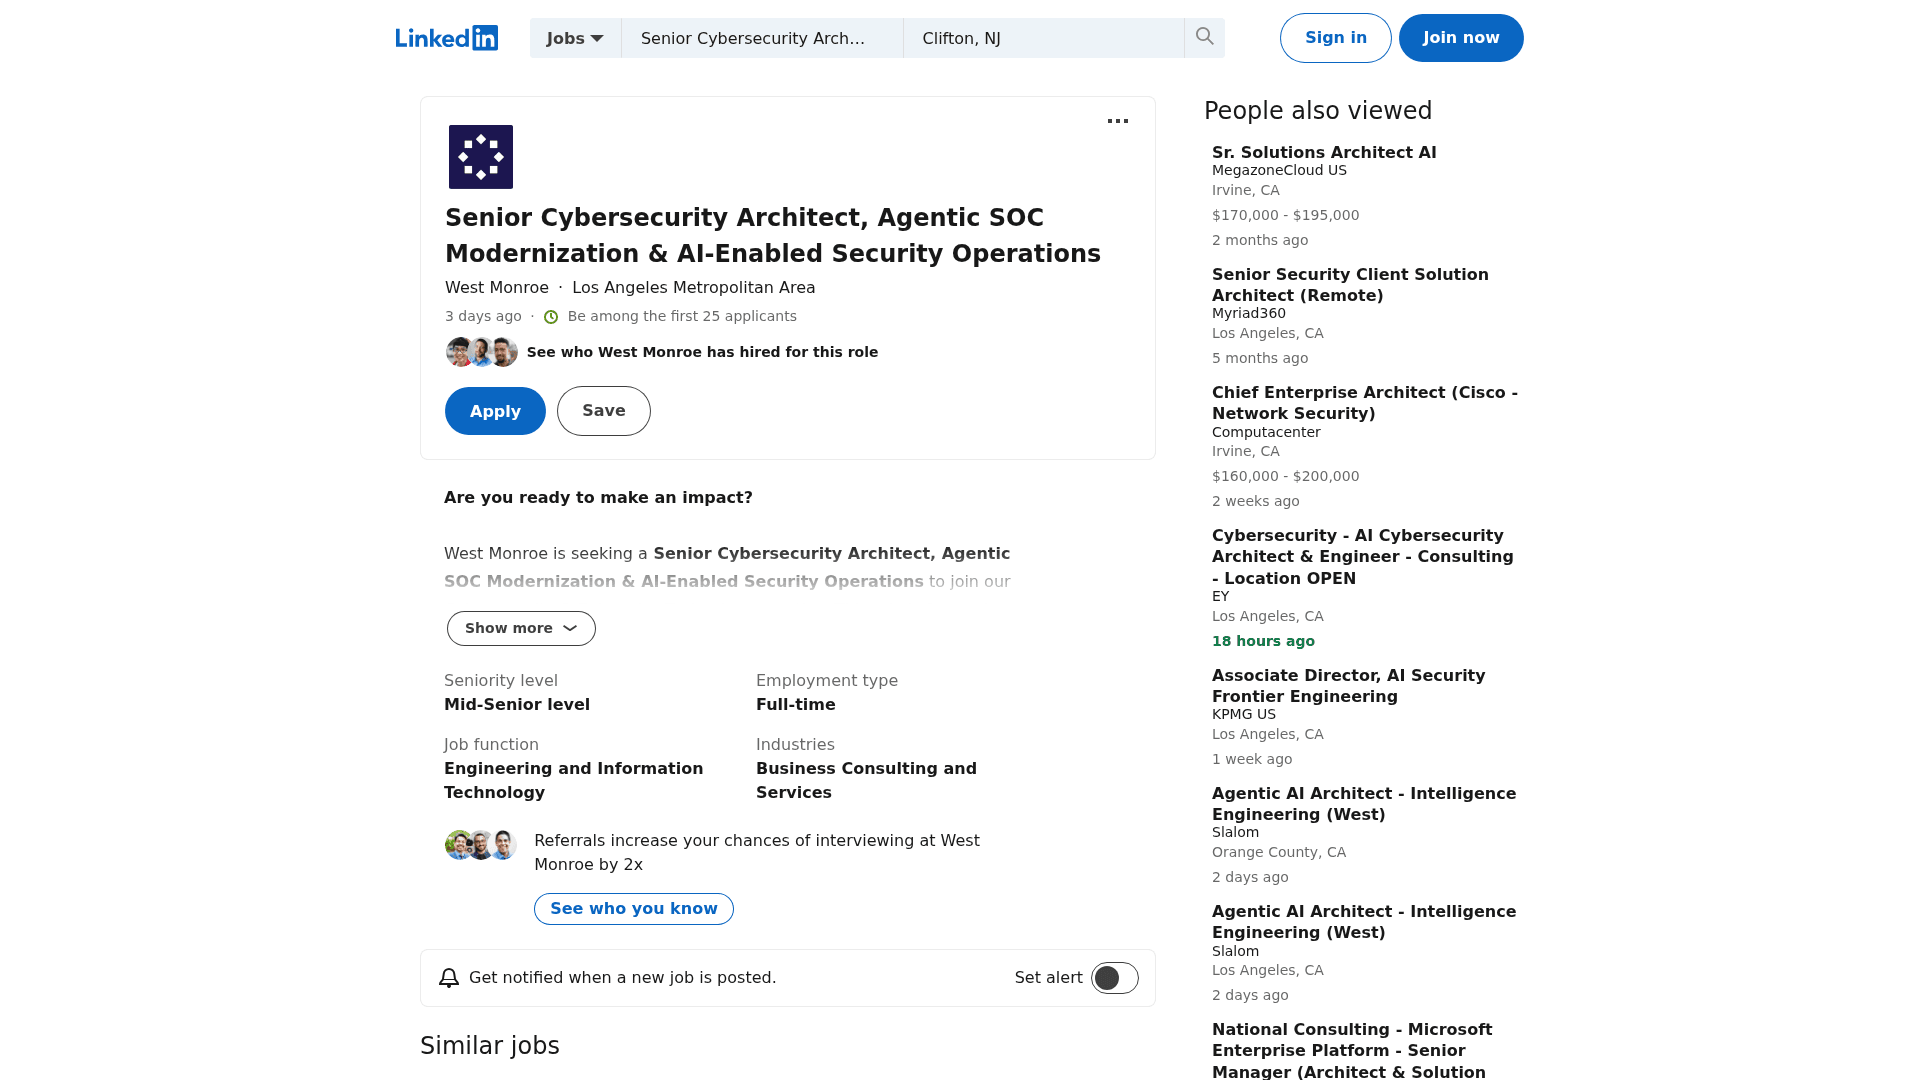Click the MegazoneCloud US company name
This screenshot has height=1080, width=1920.
[x=1279, y=171]
